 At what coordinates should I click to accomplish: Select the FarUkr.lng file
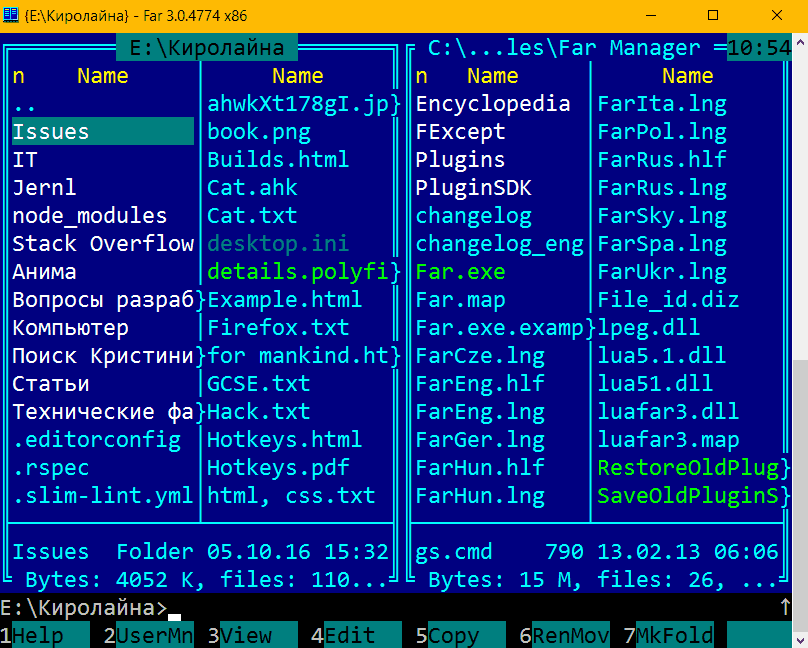tap(662, 271)
